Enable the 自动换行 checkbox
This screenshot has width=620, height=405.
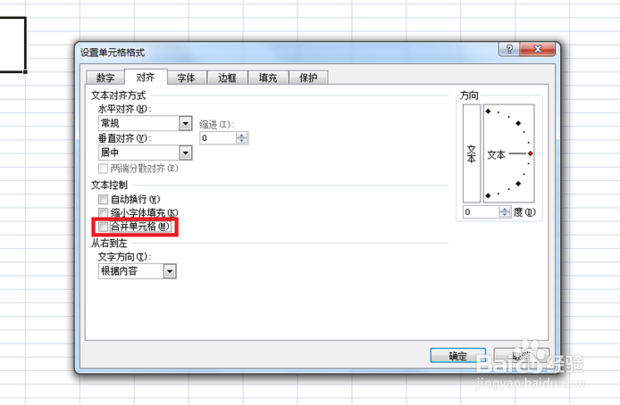tap(103, 199)
